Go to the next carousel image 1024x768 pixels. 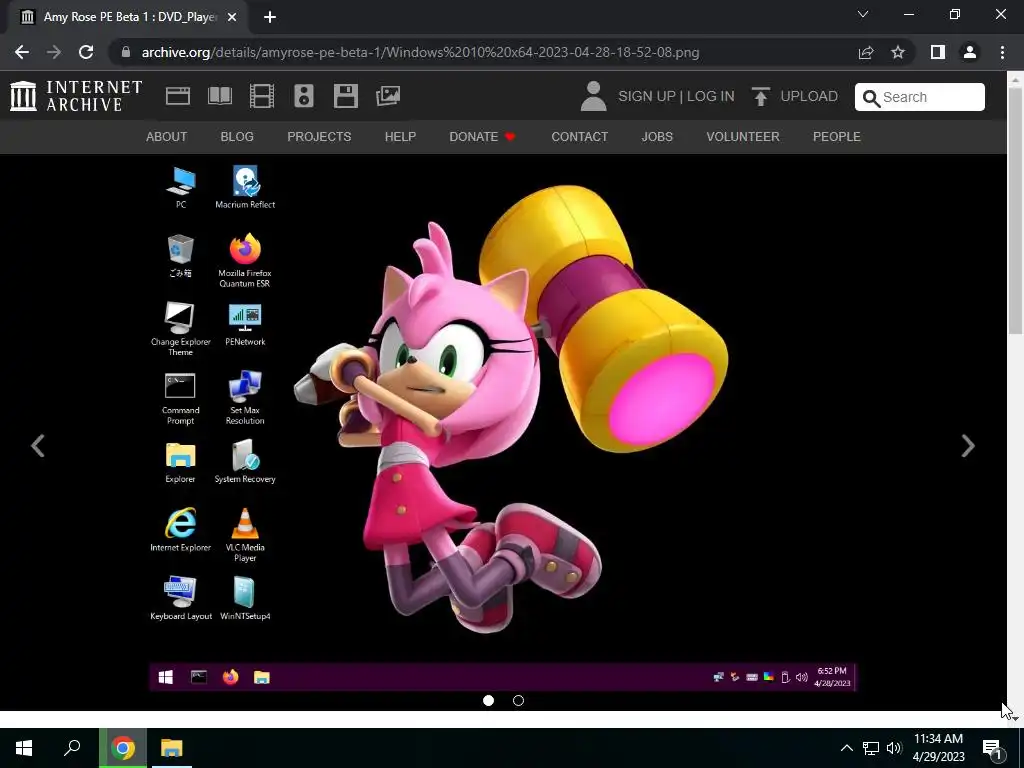click(x=968, y=446)
